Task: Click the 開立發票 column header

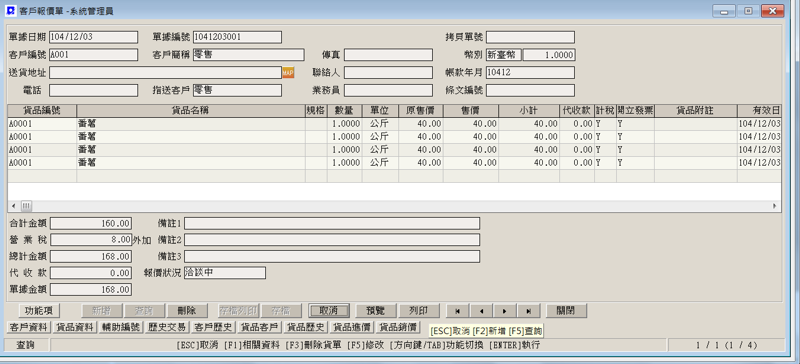Action: click(x=635, y=110)
